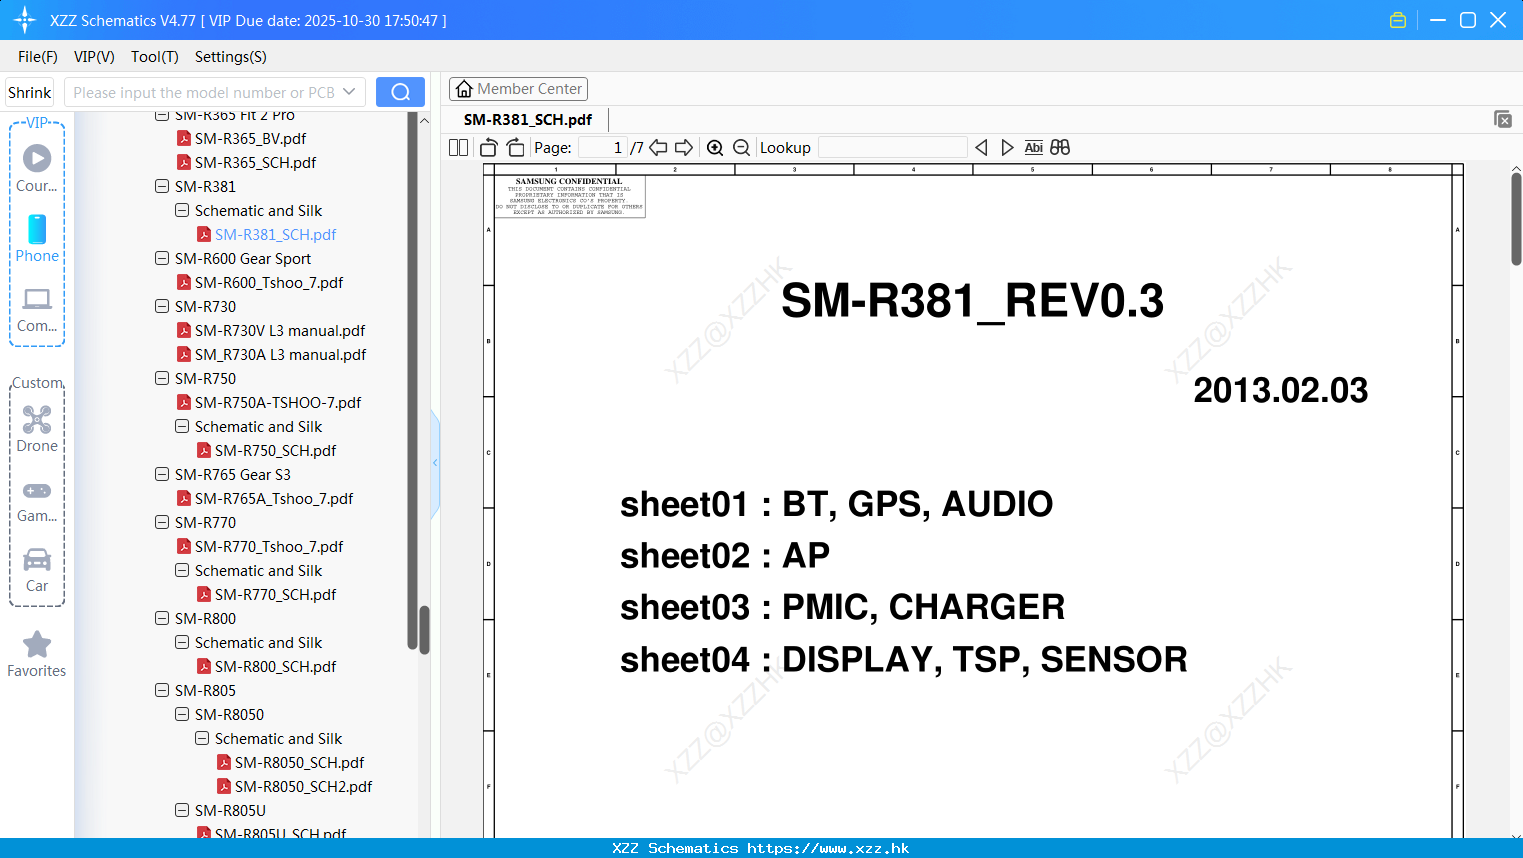Open SM-R600_Tshoo_7.pdf
Screen dimensions: 1523x858
point(269,282)
